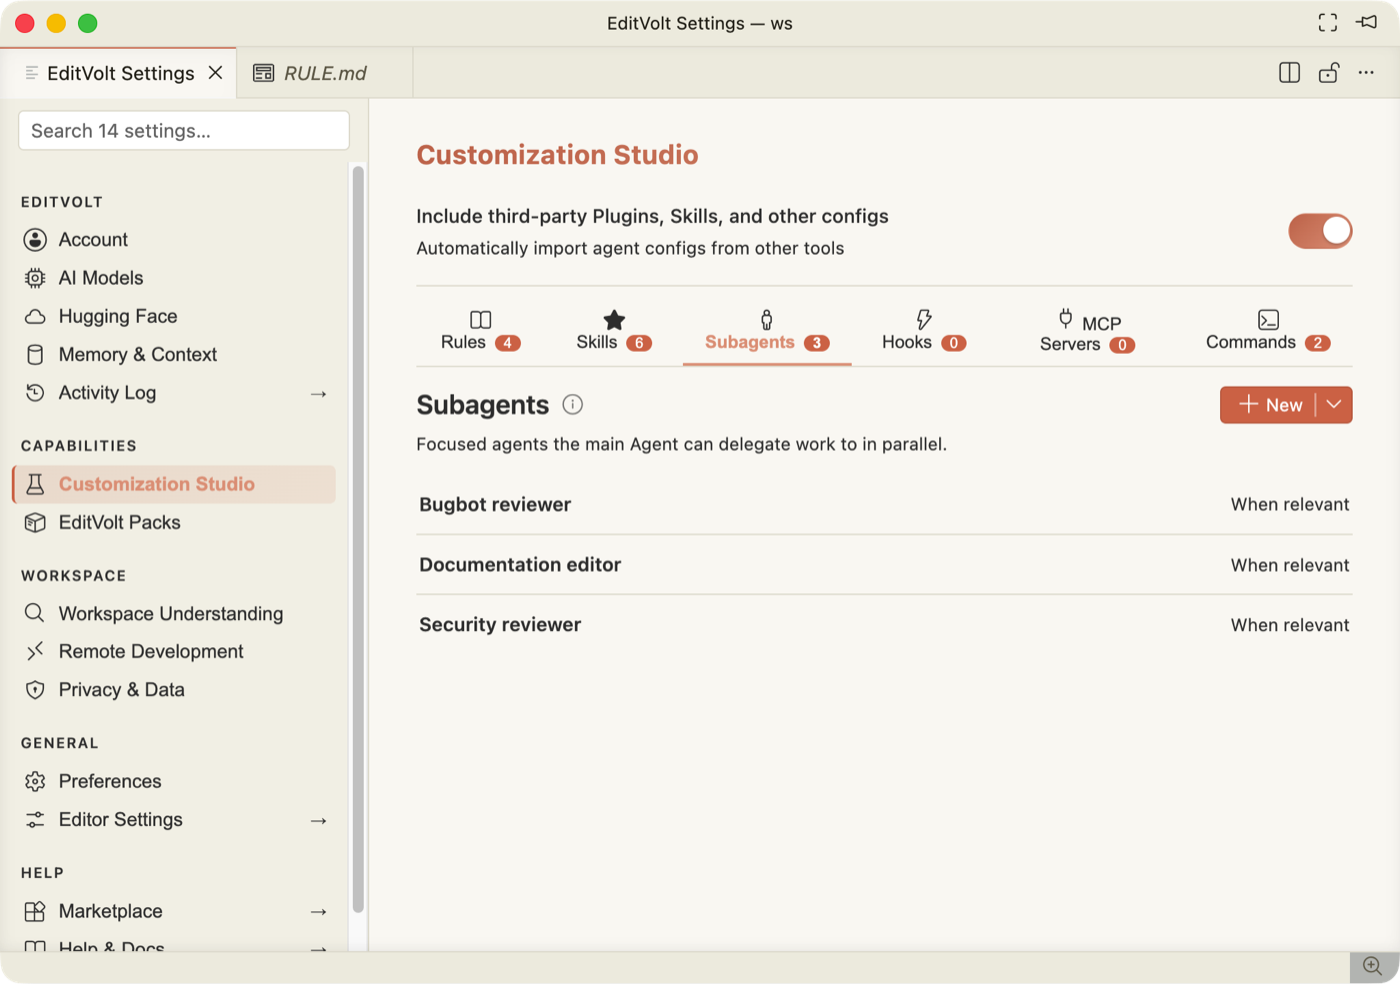Click the pin icon in title bar
Viewport: 1400px width, 984px height.
[x=1367, y=22]
